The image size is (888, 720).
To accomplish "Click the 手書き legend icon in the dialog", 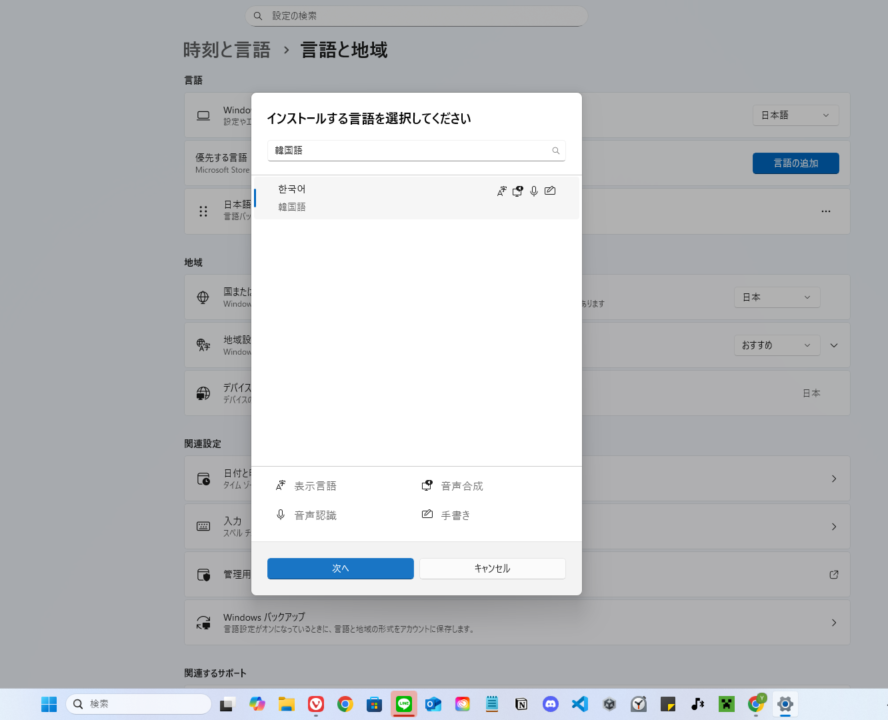I will (x=426, y=515).
